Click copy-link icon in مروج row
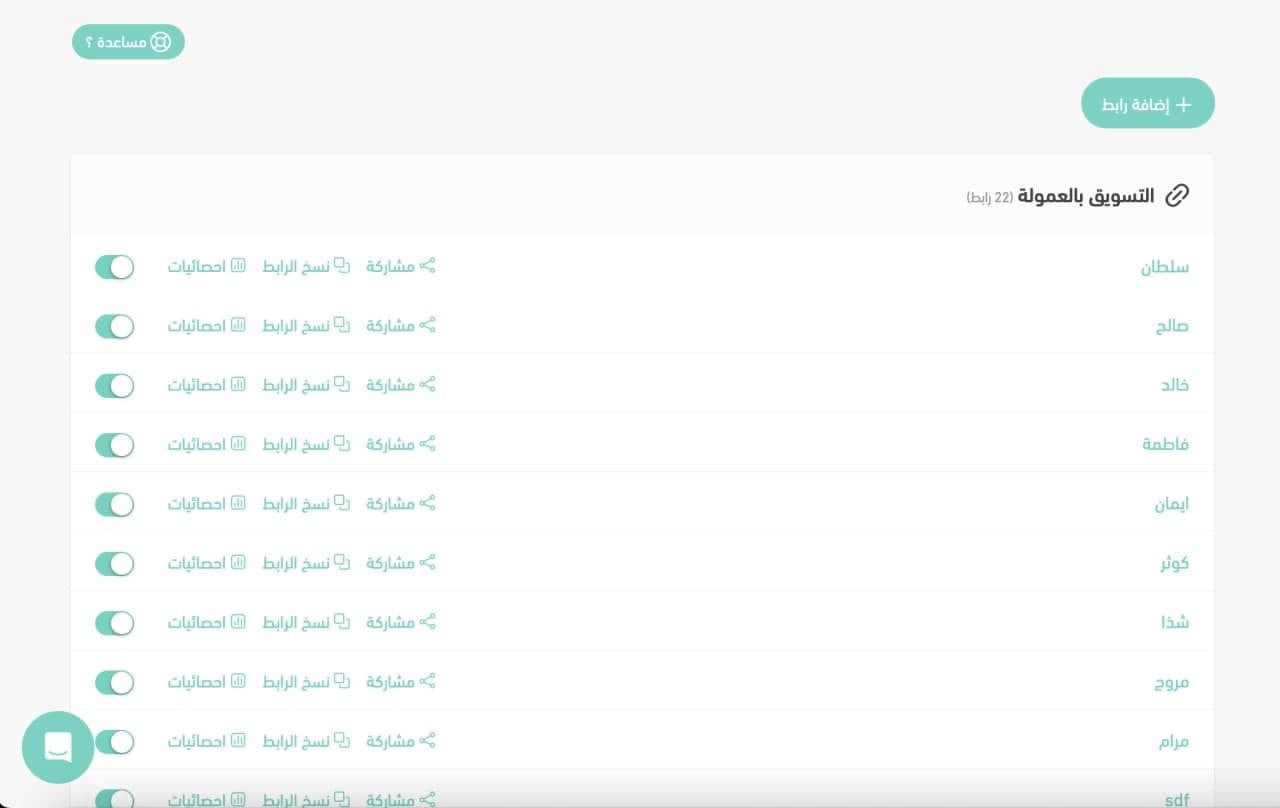Screen dimensions: 1280x808 click(342, 681)
